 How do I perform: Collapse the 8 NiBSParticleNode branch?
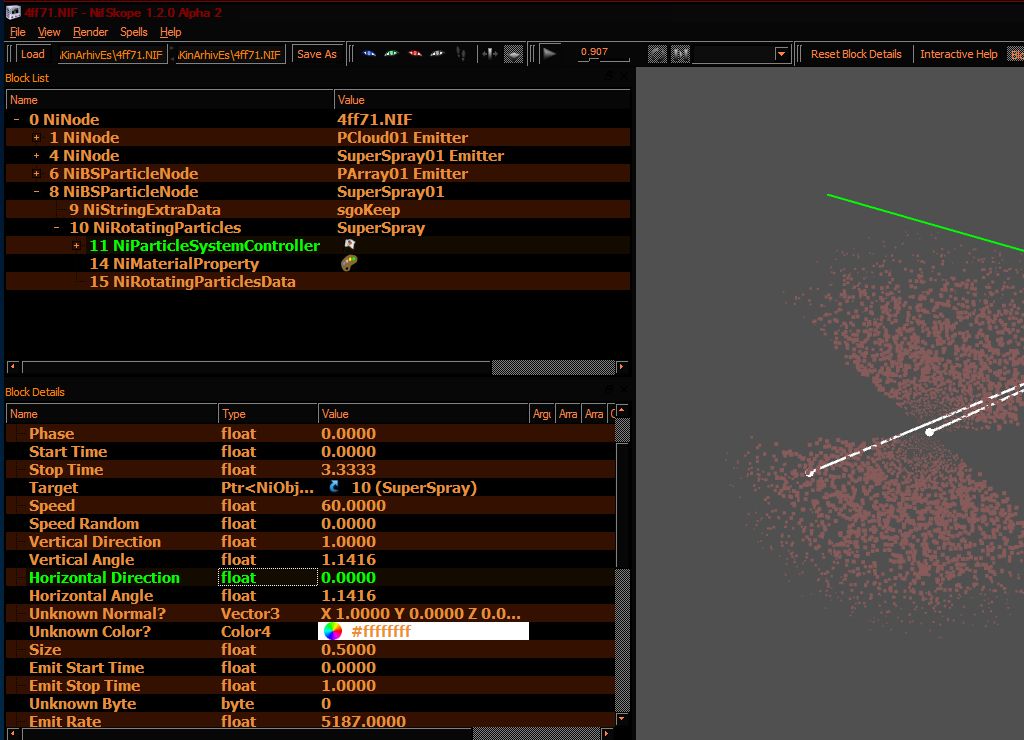pos(37,192)
